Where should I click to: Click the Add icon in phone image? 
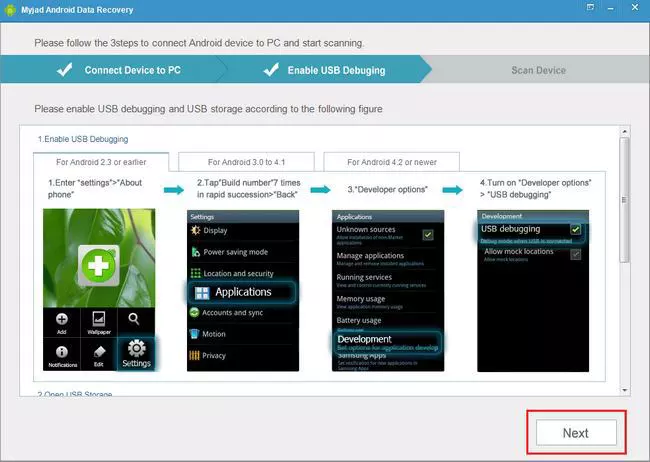click(x=62, y=319)
